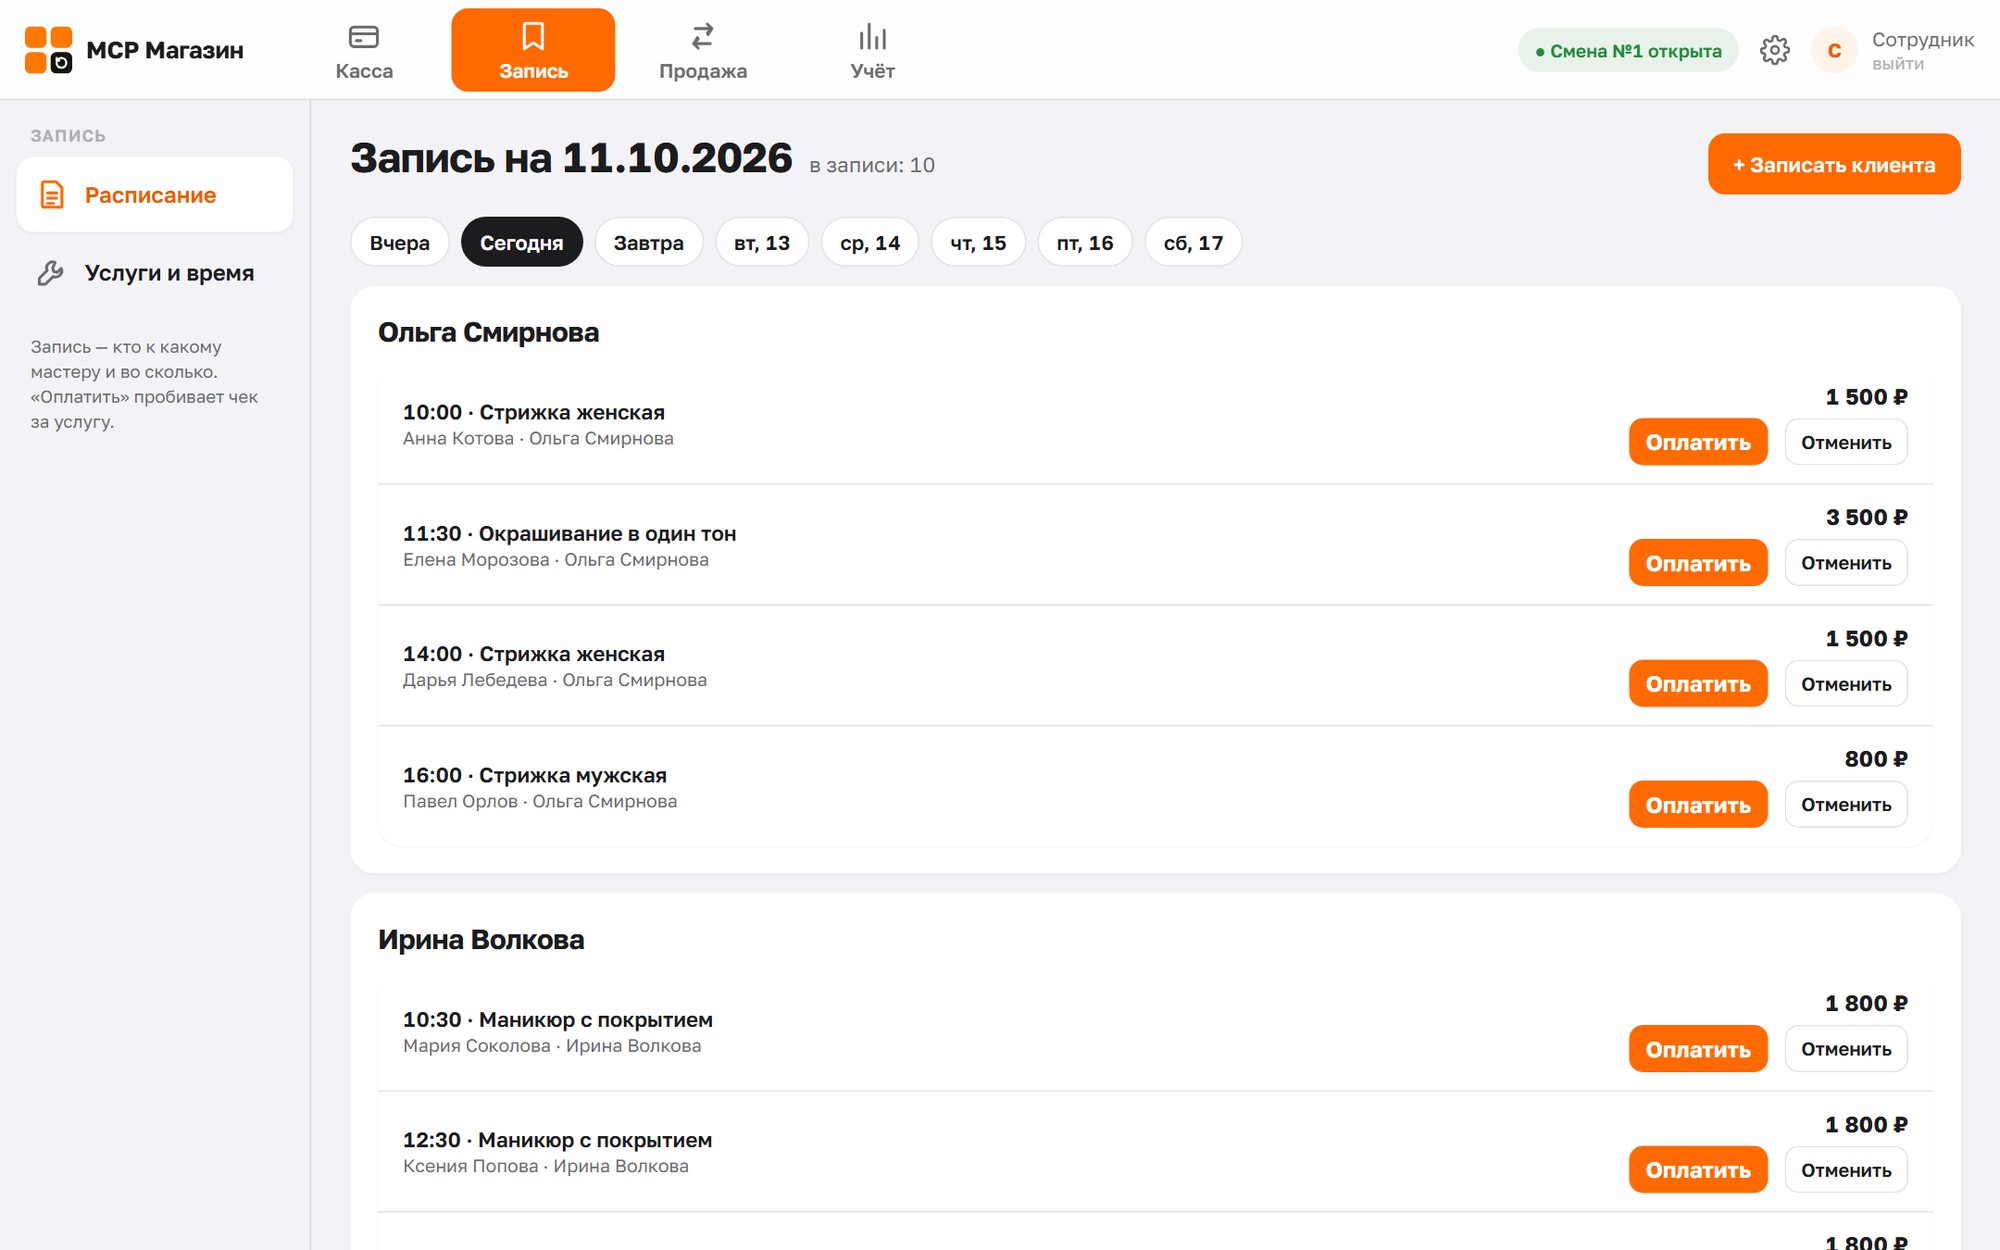The height and width of the screenshot is (1250, 2000).
Task: Click Смена №1 открыта status badge
Action: click(x=1628, y=51)
